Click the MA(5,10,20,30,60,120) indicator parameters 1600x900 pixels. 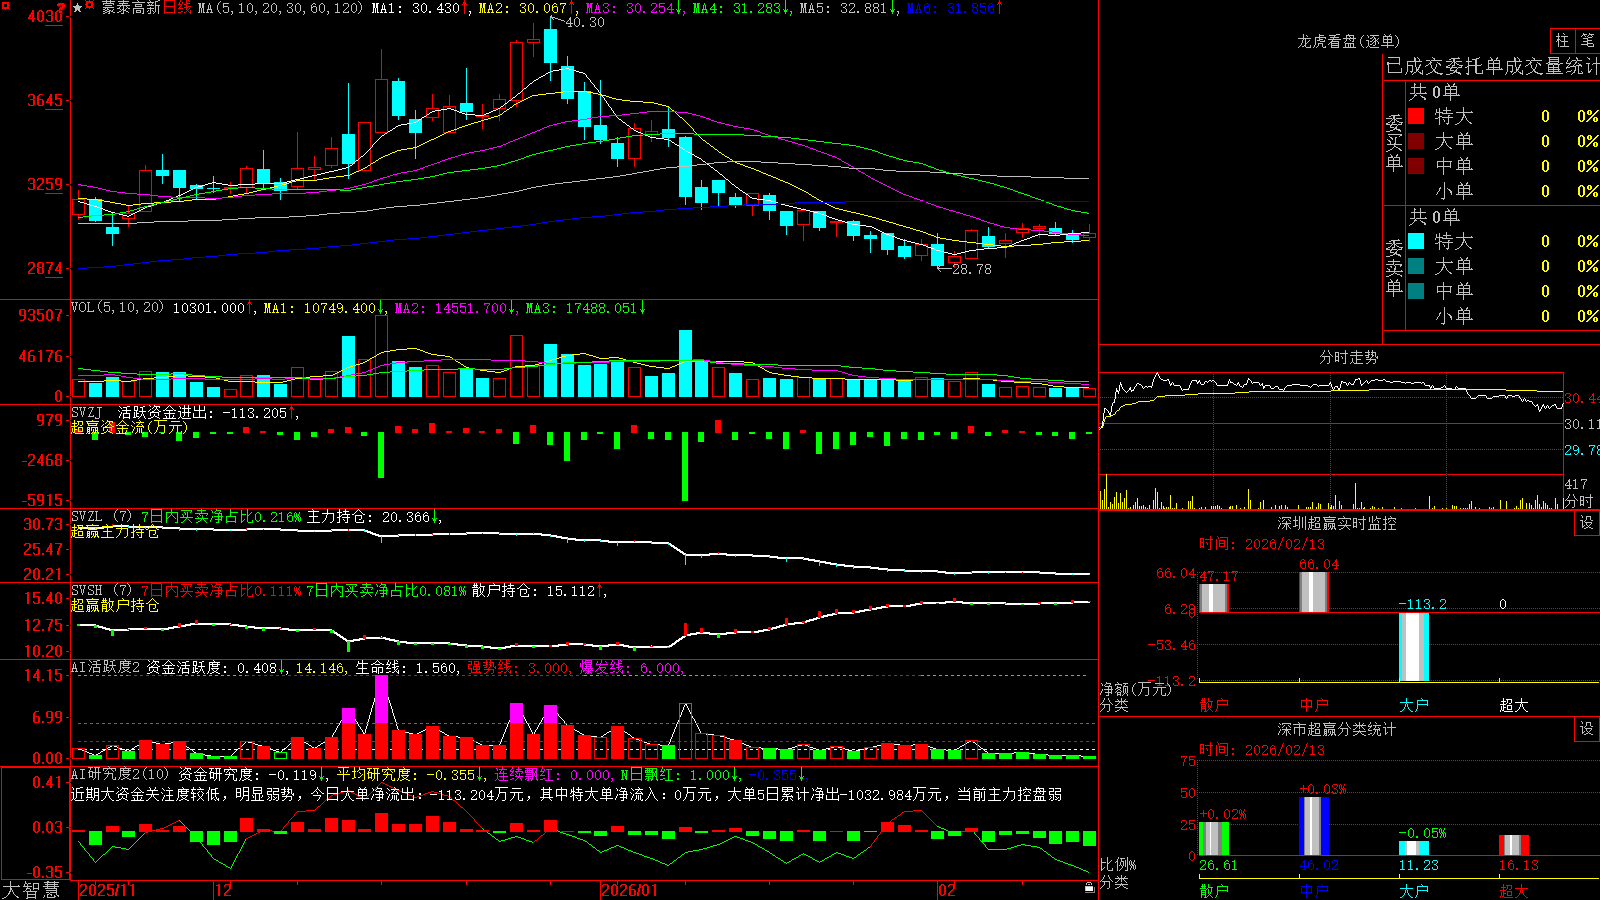280,8
